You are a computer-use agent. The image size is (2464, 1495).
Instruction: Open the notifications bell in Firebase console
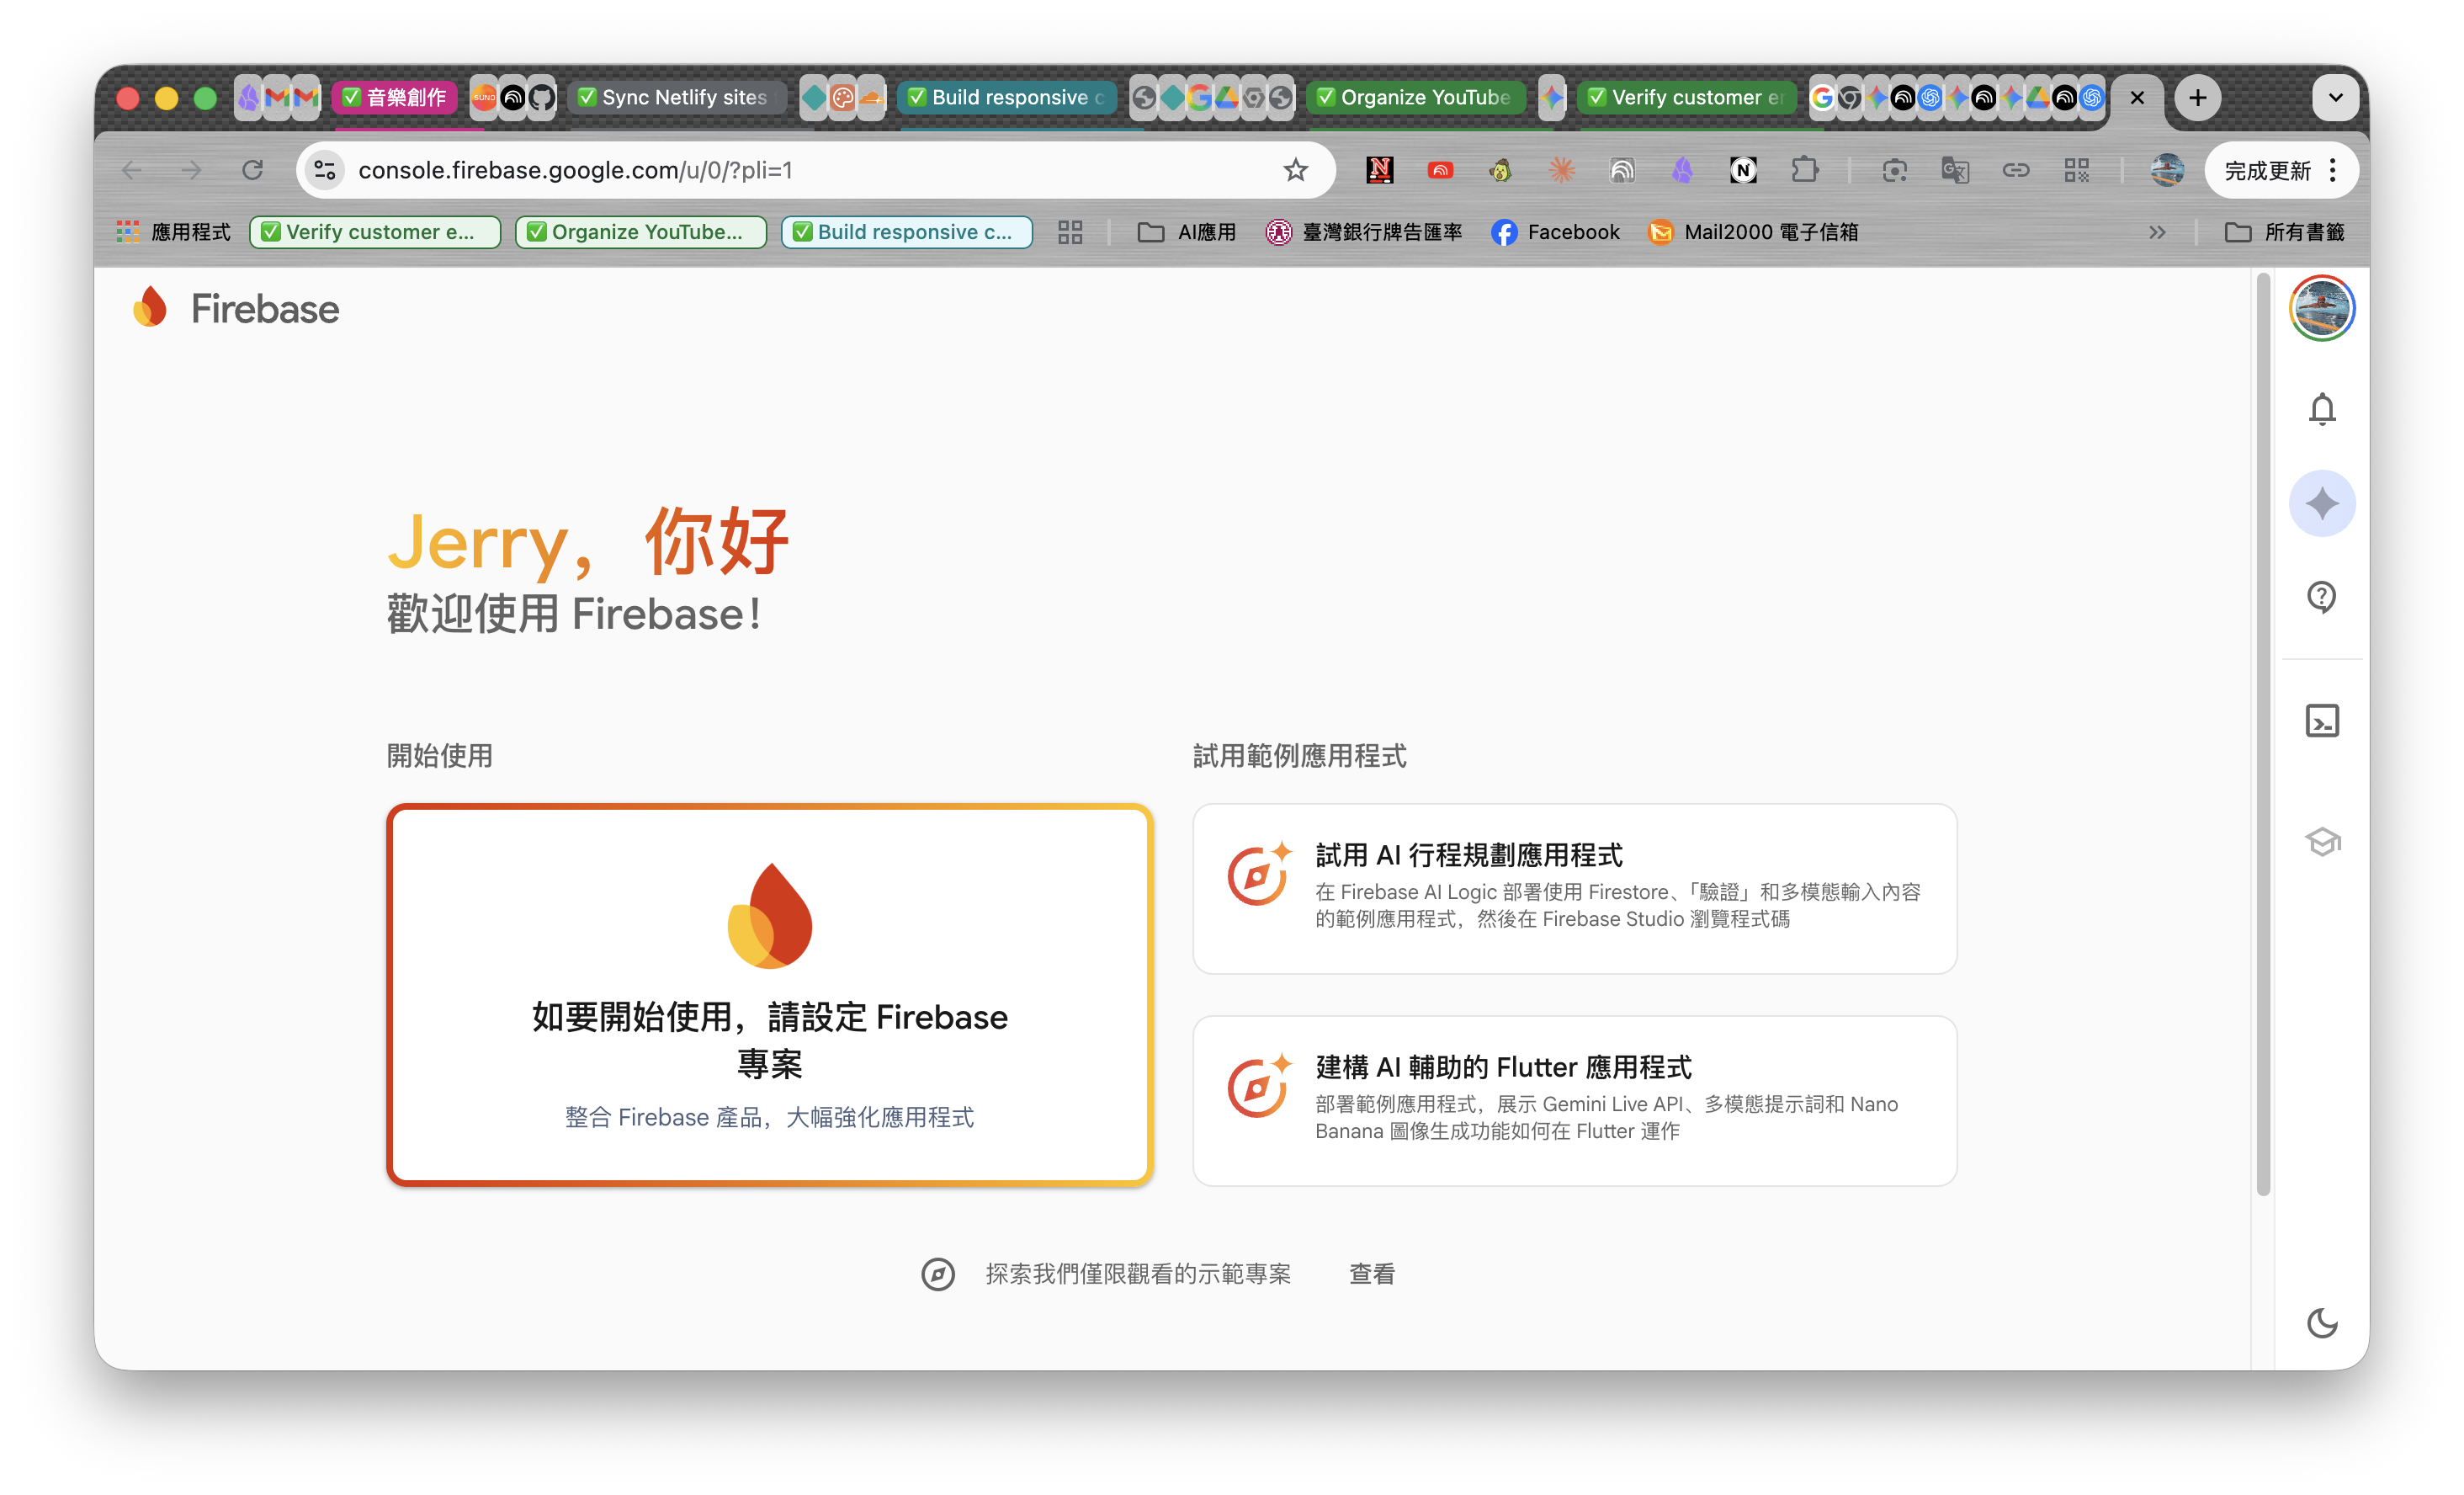coord(2321,409)
